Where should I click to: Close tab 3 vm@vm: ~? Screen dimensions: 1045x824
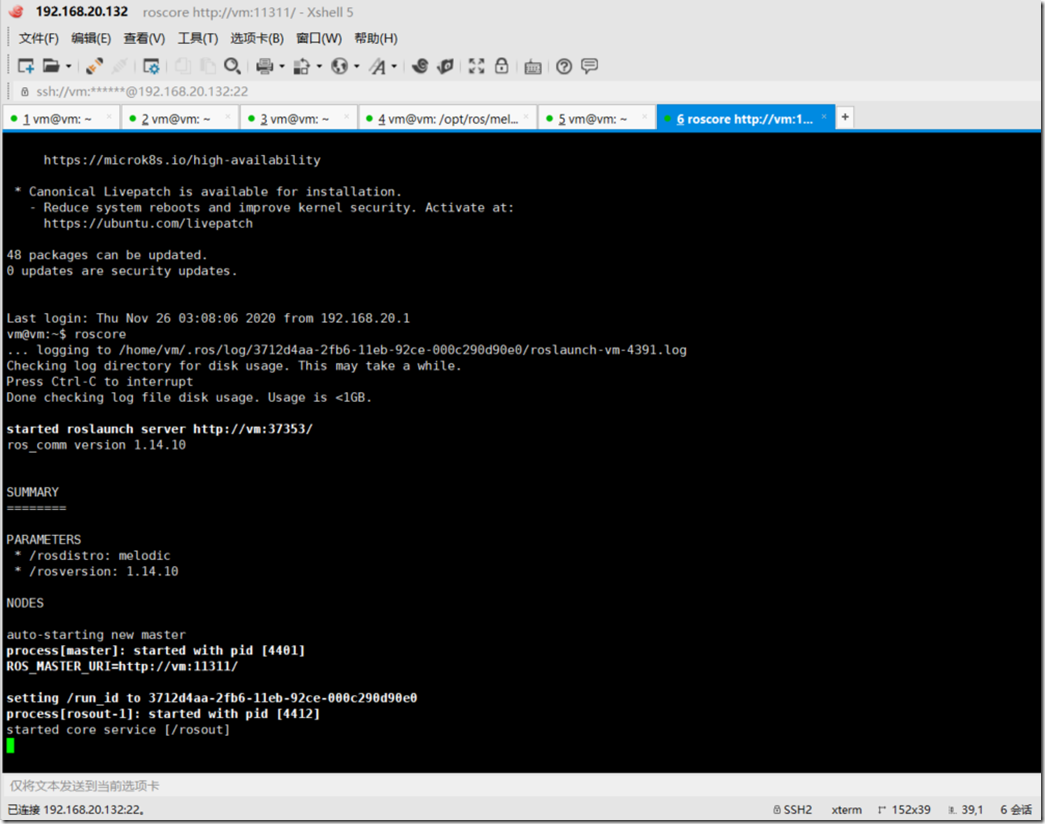347,117
